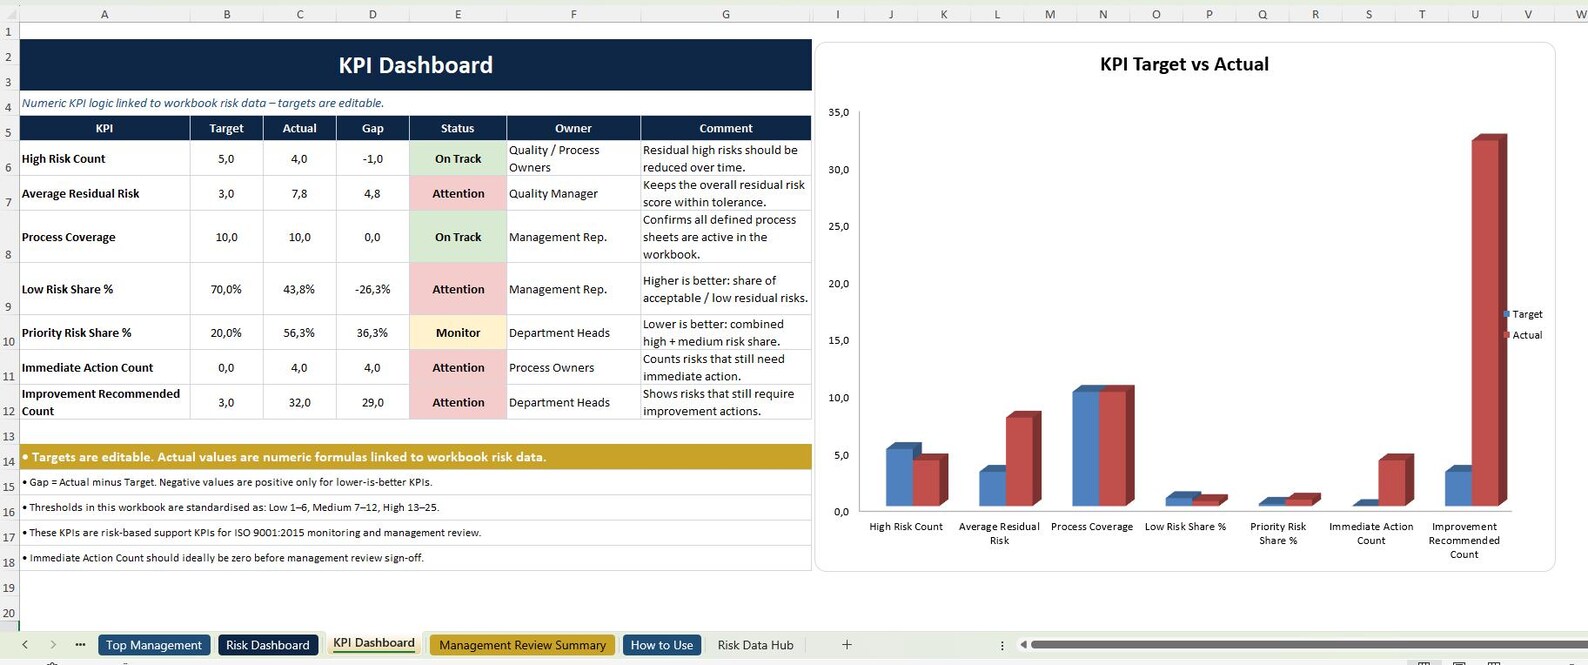Screen dimensions: 1588x665
Task: Open the How to Use sheet tab
Action: tap(662, 645)
